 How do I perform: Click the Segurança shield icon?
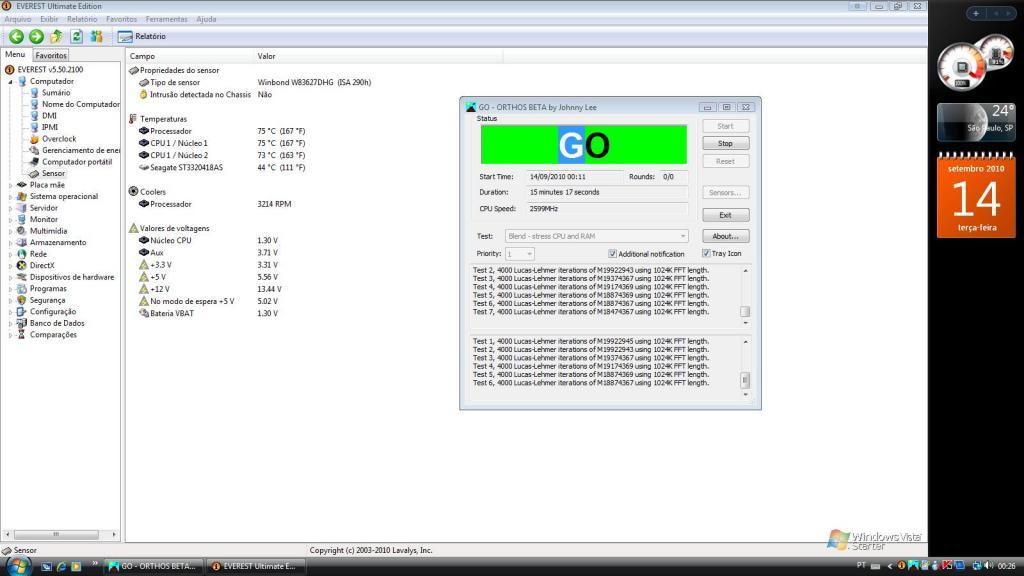tap(22, 300)
